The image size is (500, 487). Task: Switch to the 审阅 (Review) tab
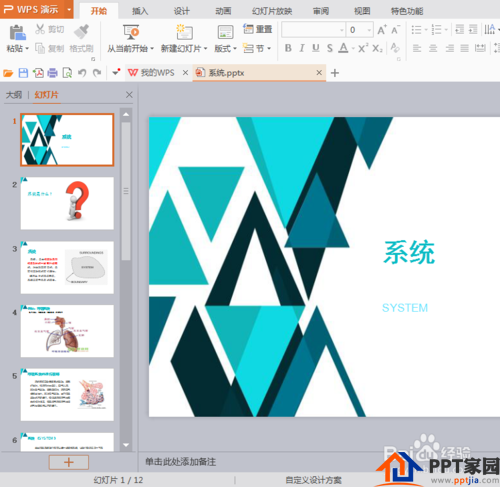coord(321,11)
